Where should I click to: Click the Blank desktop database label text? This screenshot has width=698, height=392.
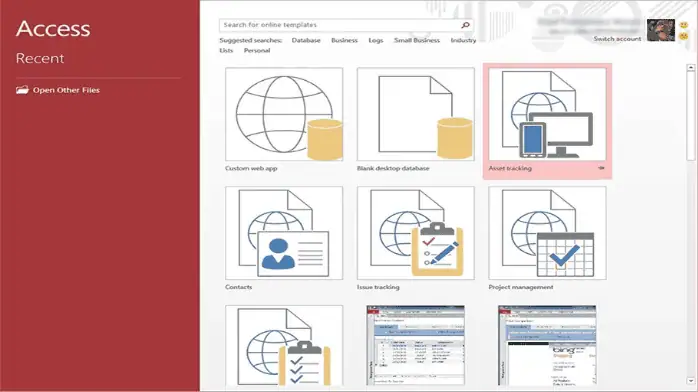pyautogui.click(x=393, y=168)
